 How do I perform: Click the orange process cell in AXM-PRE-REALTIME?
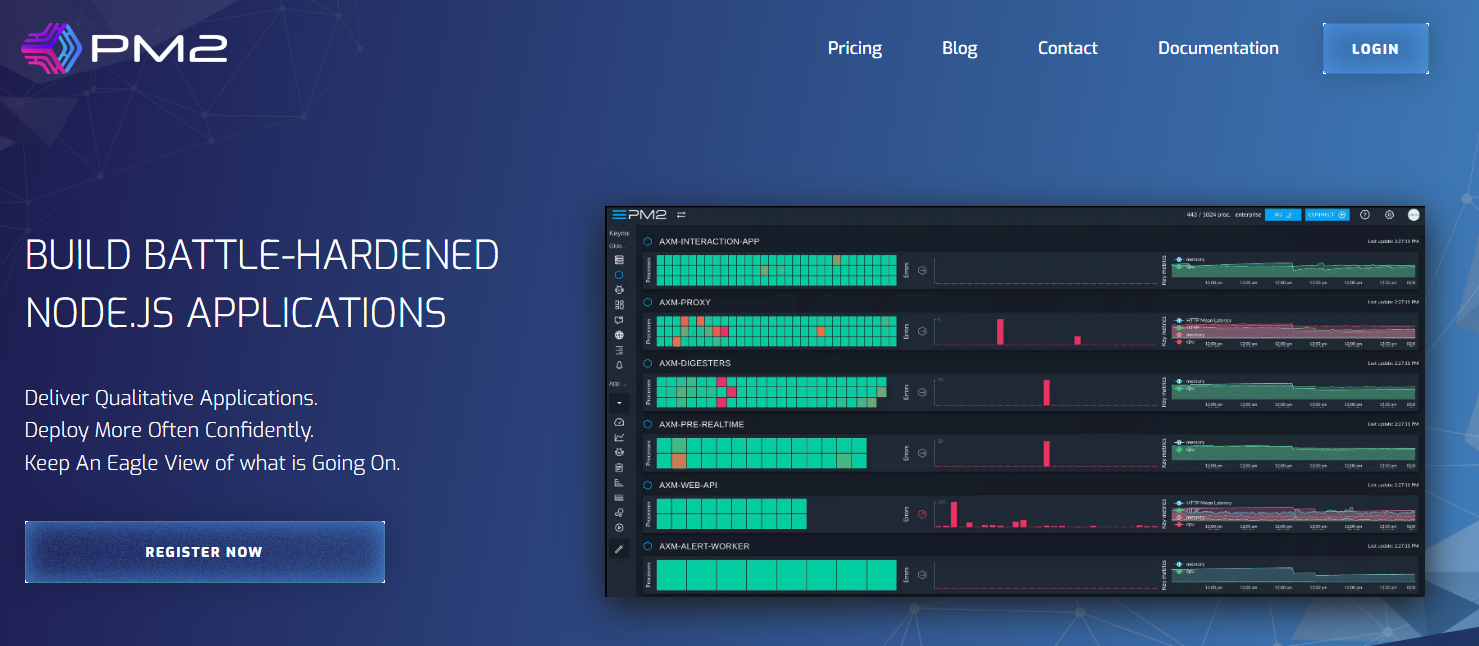[x=679, y=461]
